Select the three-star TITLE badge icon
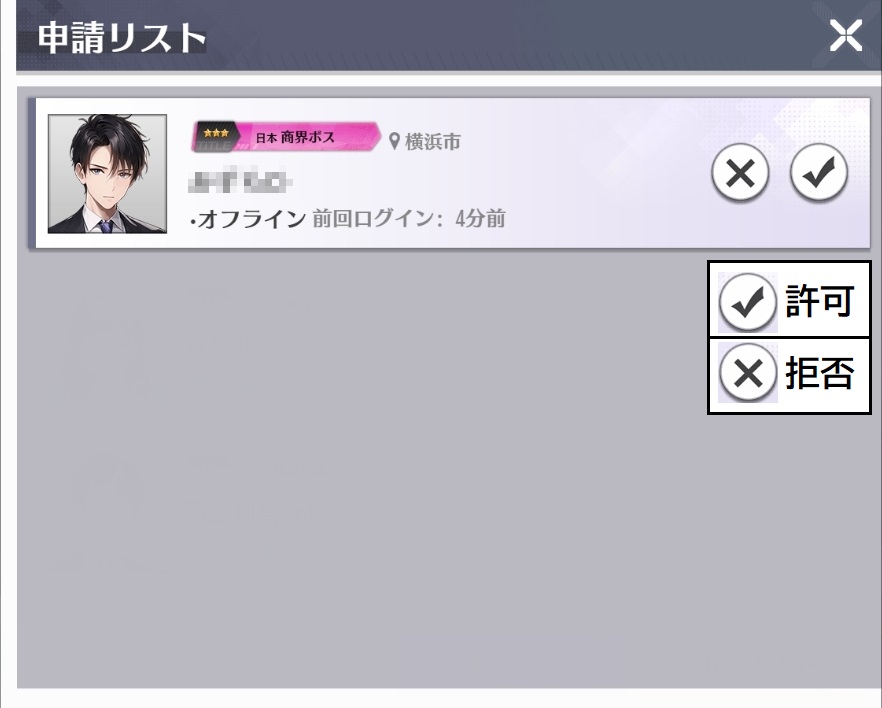 [215, 137]
